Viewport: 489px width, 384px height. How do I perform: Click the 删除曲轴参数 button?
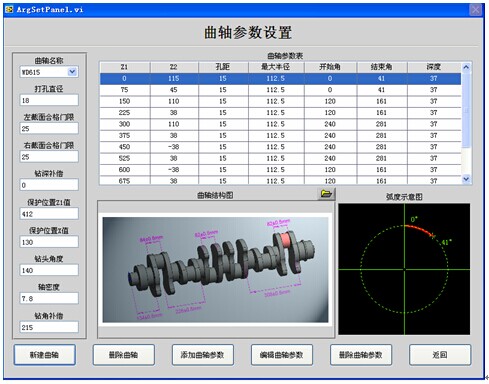[361, 355]
